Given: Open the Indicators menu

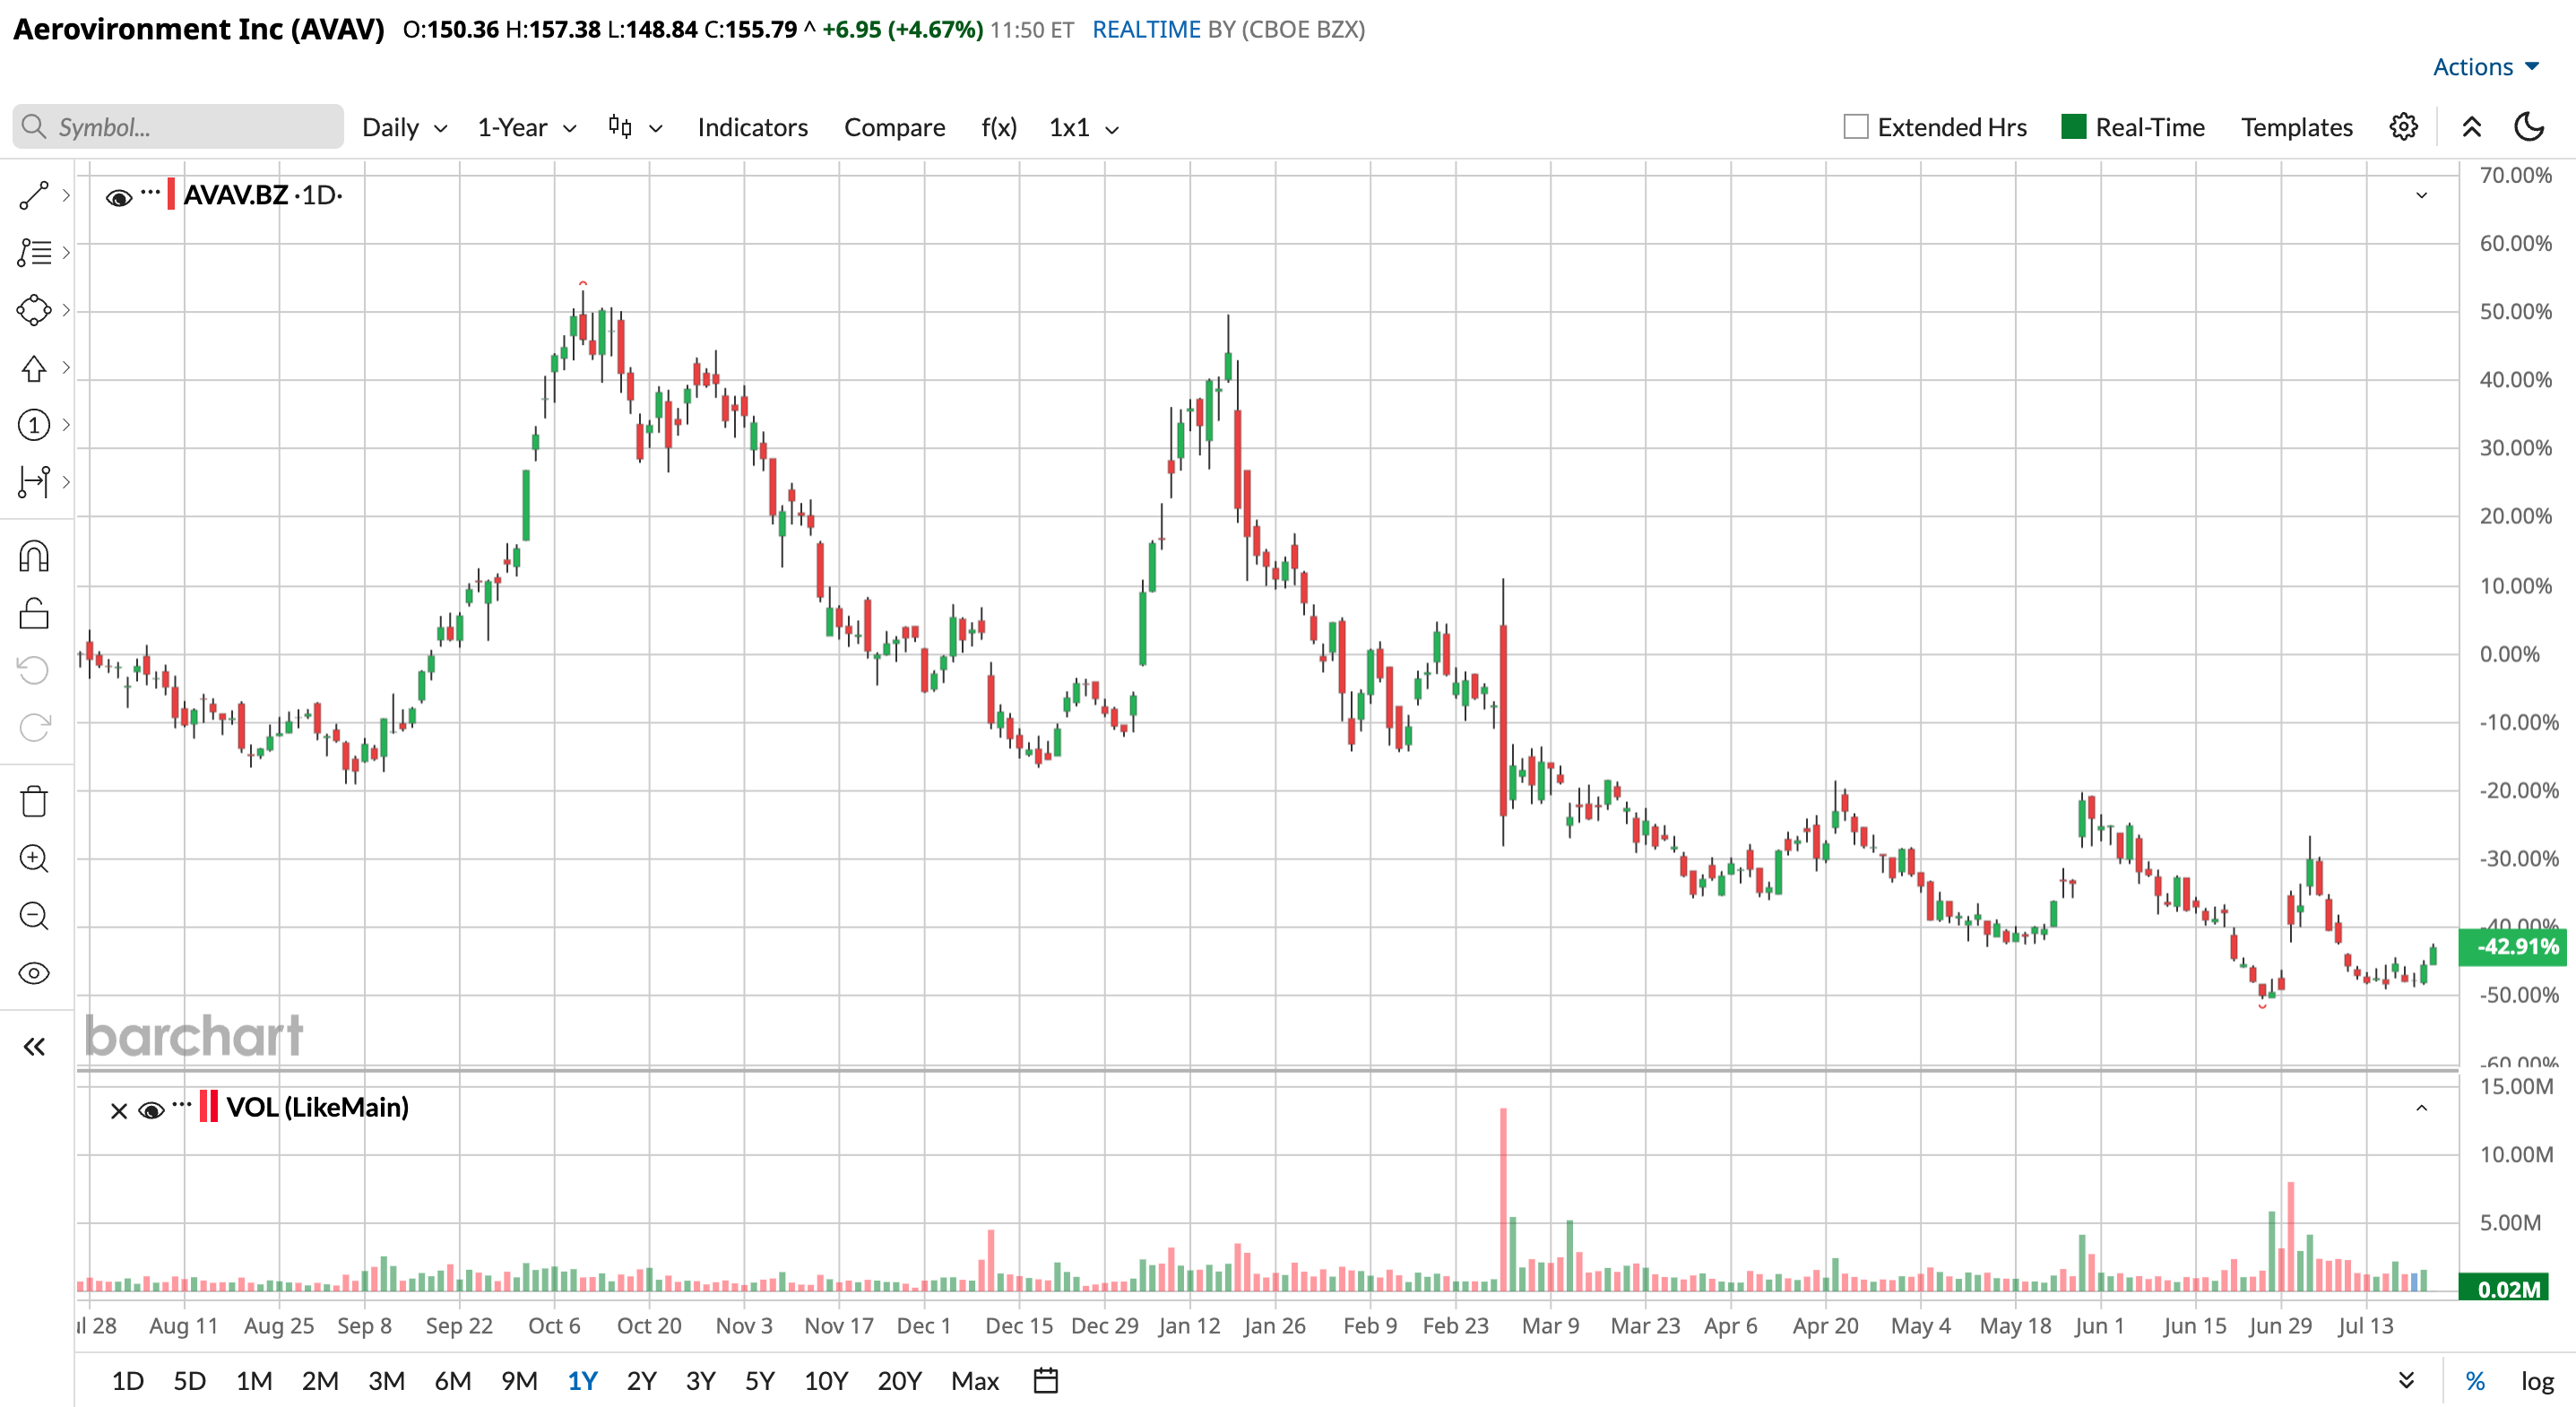Looking at the screenshot, I should pos(752,127).
